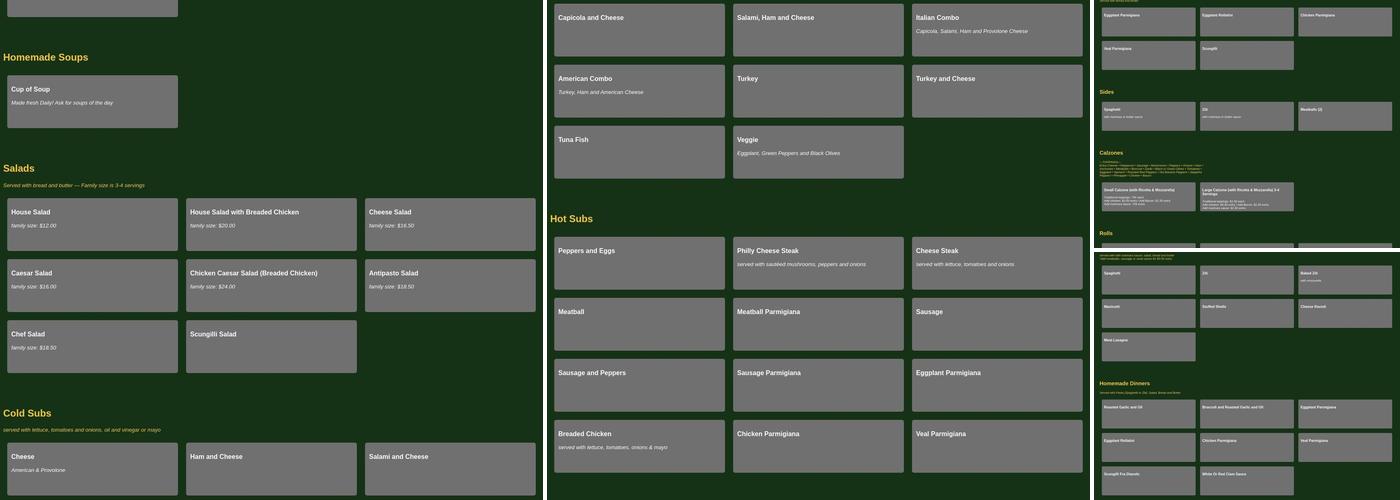Select the Peppers and Eggs hot sub
Viewport: 1400px width, 500px height.
639,263
